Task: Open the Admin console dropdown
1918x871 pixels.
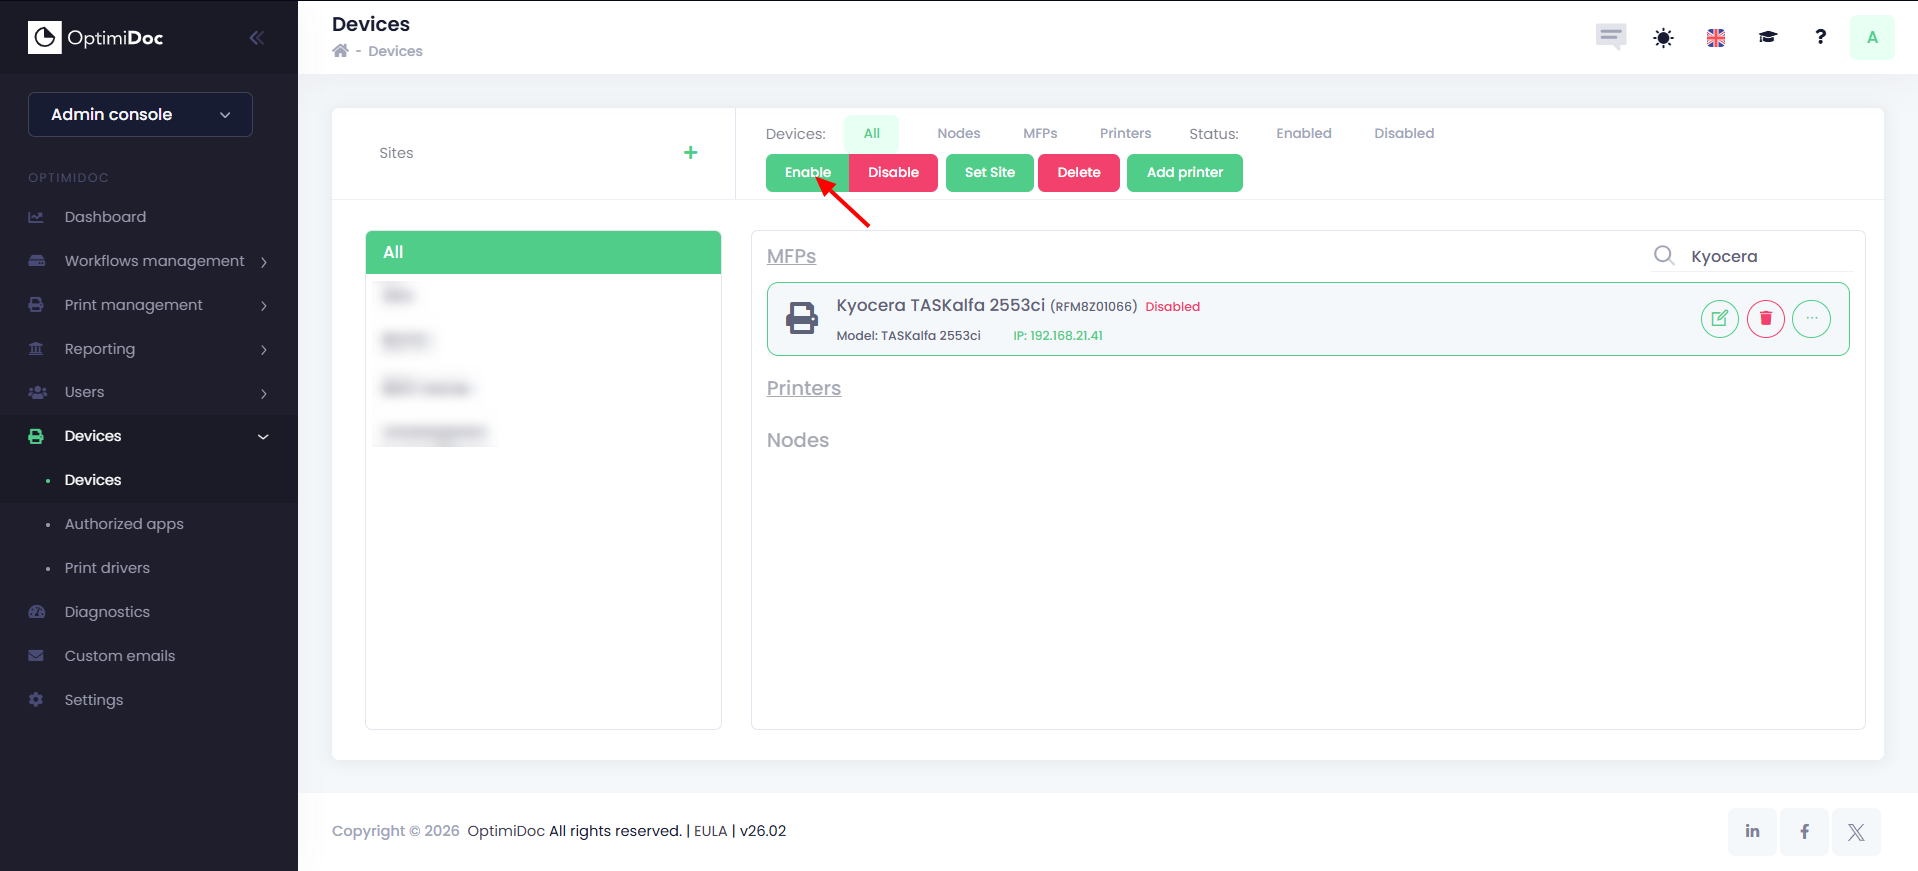Action: [x=140, y=115]
